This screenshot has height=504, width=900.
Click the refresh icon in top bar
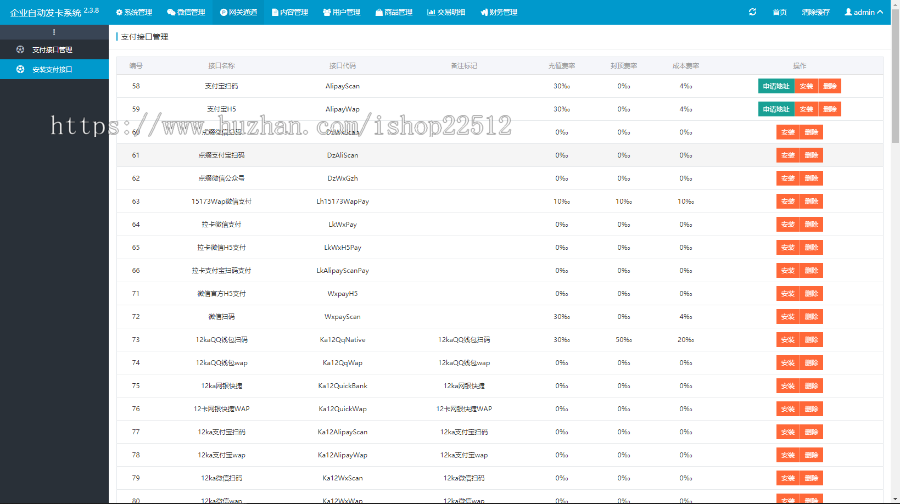752,12
